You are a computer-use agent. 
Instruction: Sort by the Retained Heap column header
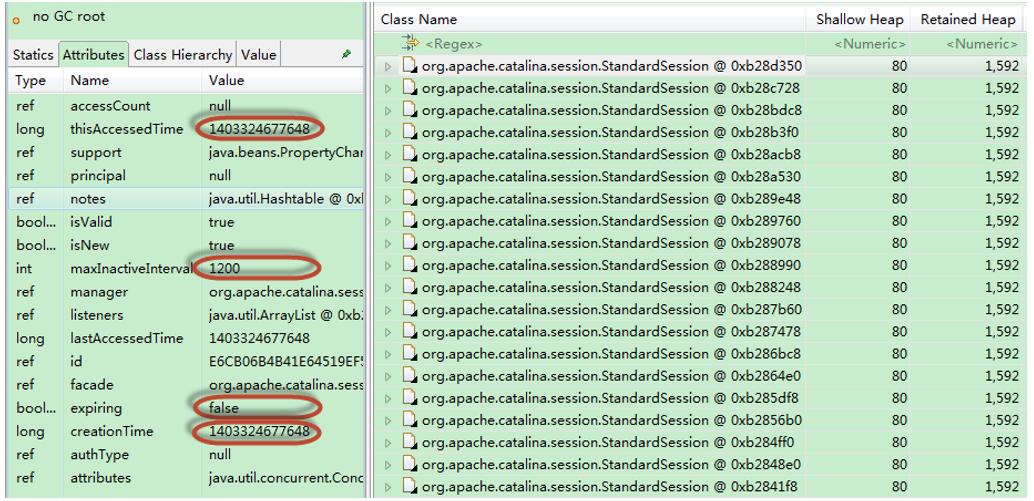(x=967, y=19)
